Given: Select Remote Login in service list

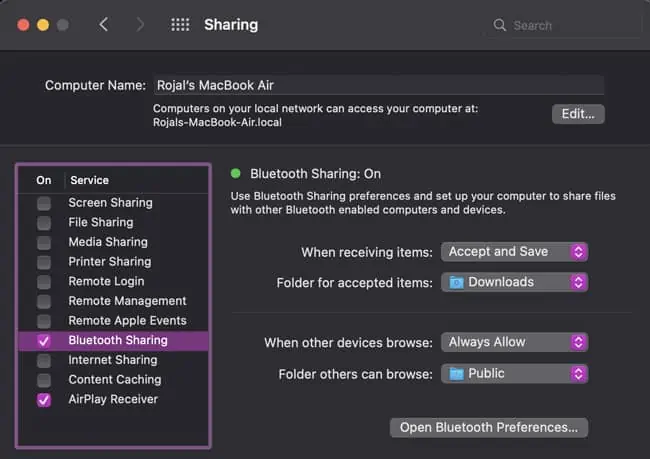Looking at the screenshot, I should coord(106,281).
